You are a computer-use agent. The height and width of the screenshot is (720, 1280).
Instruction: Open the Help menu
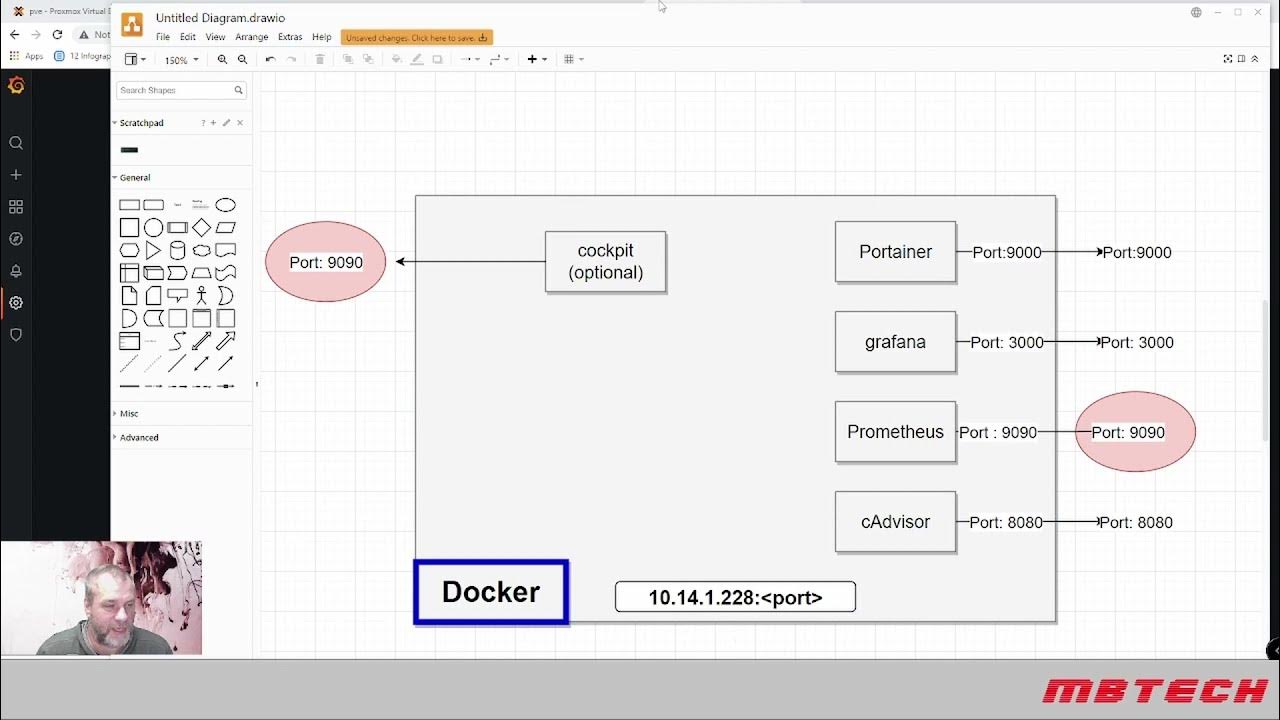pyautogui.click(x=321, y=37)
